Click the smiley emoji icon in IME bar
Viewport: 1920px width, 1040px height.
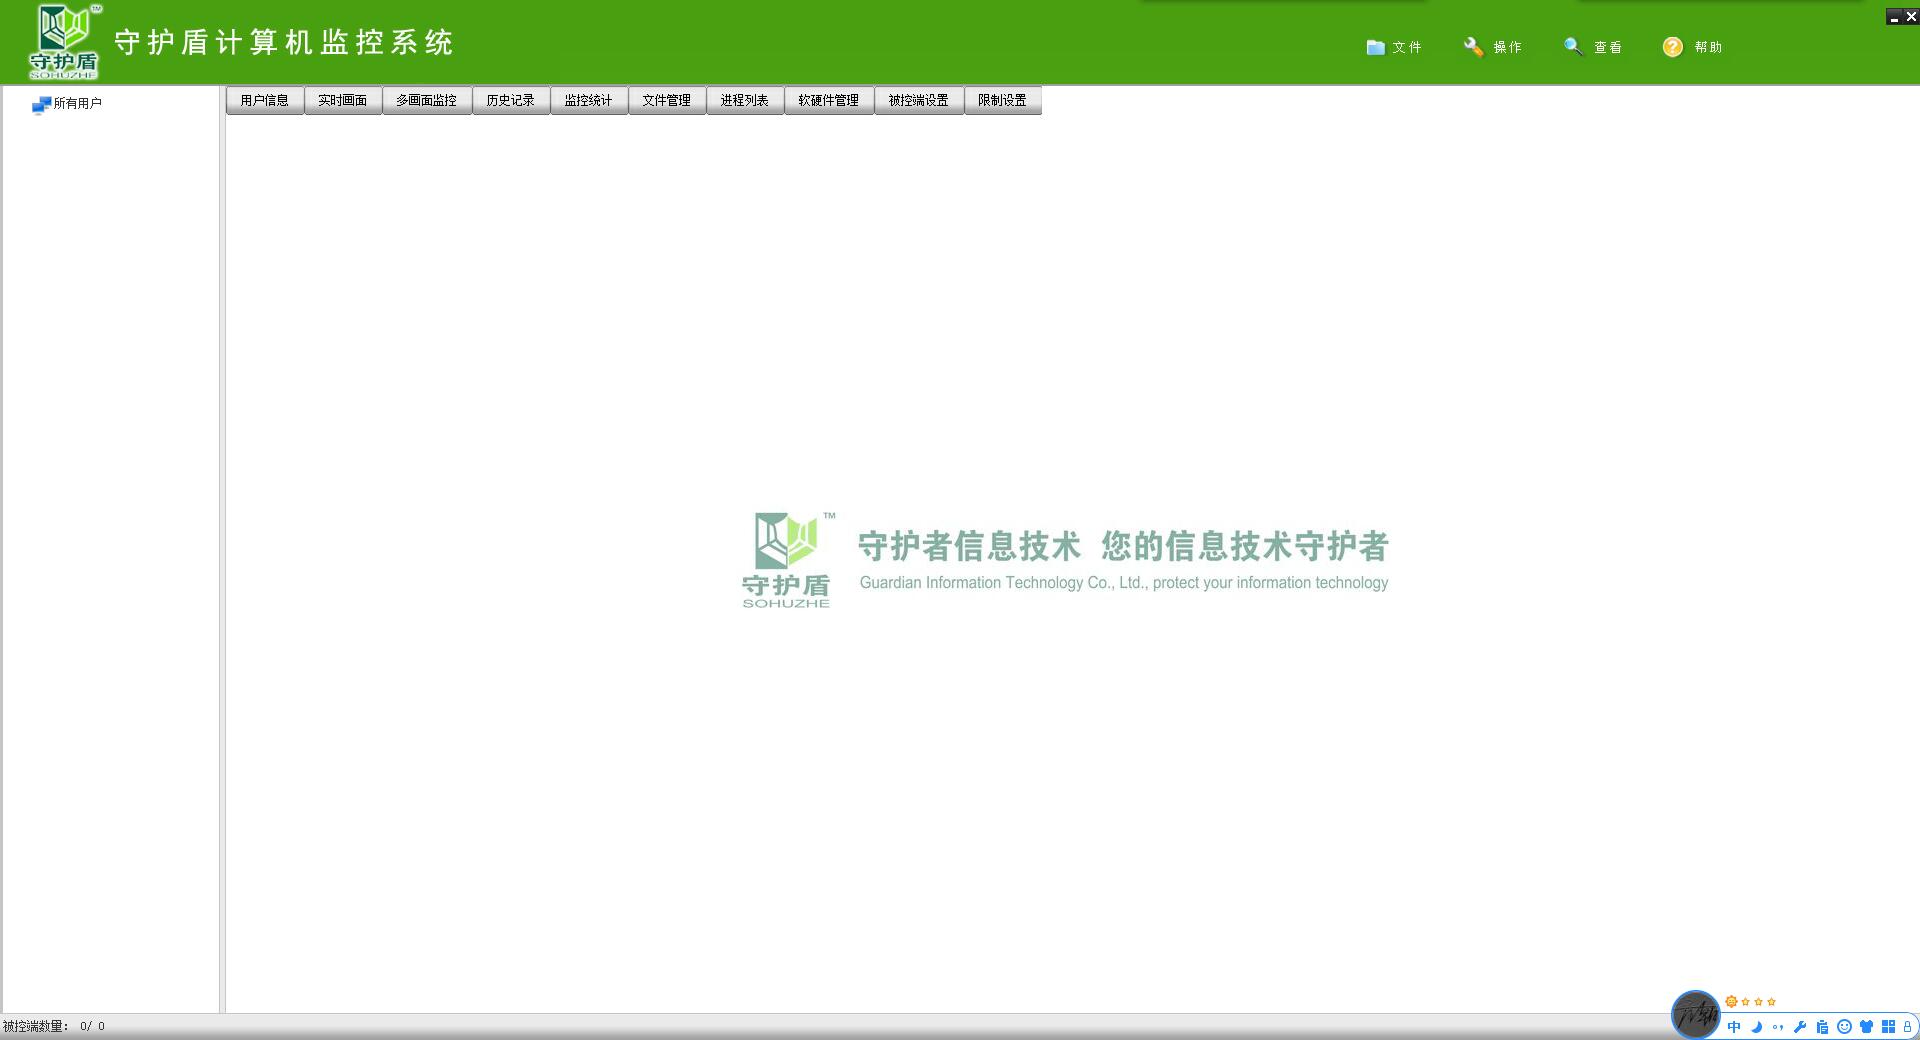pyautogui.click(x=1844, y=1026)
